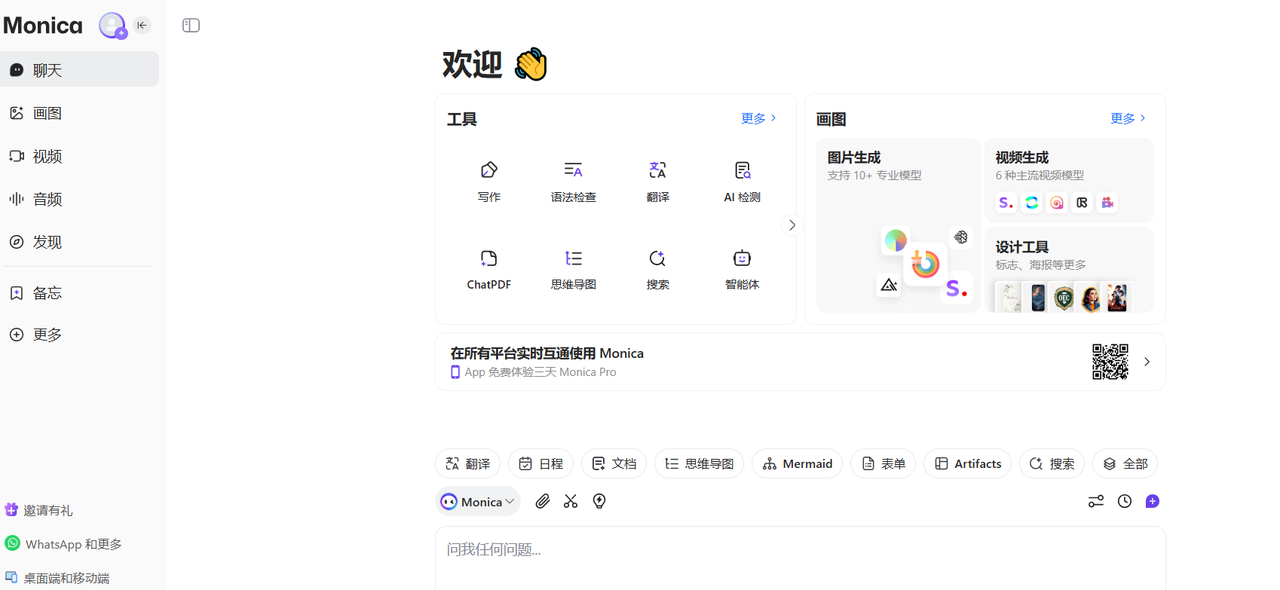
Task: Click the scissors screenshot icon
Action: pyautogui.click(x=571, y=501)
